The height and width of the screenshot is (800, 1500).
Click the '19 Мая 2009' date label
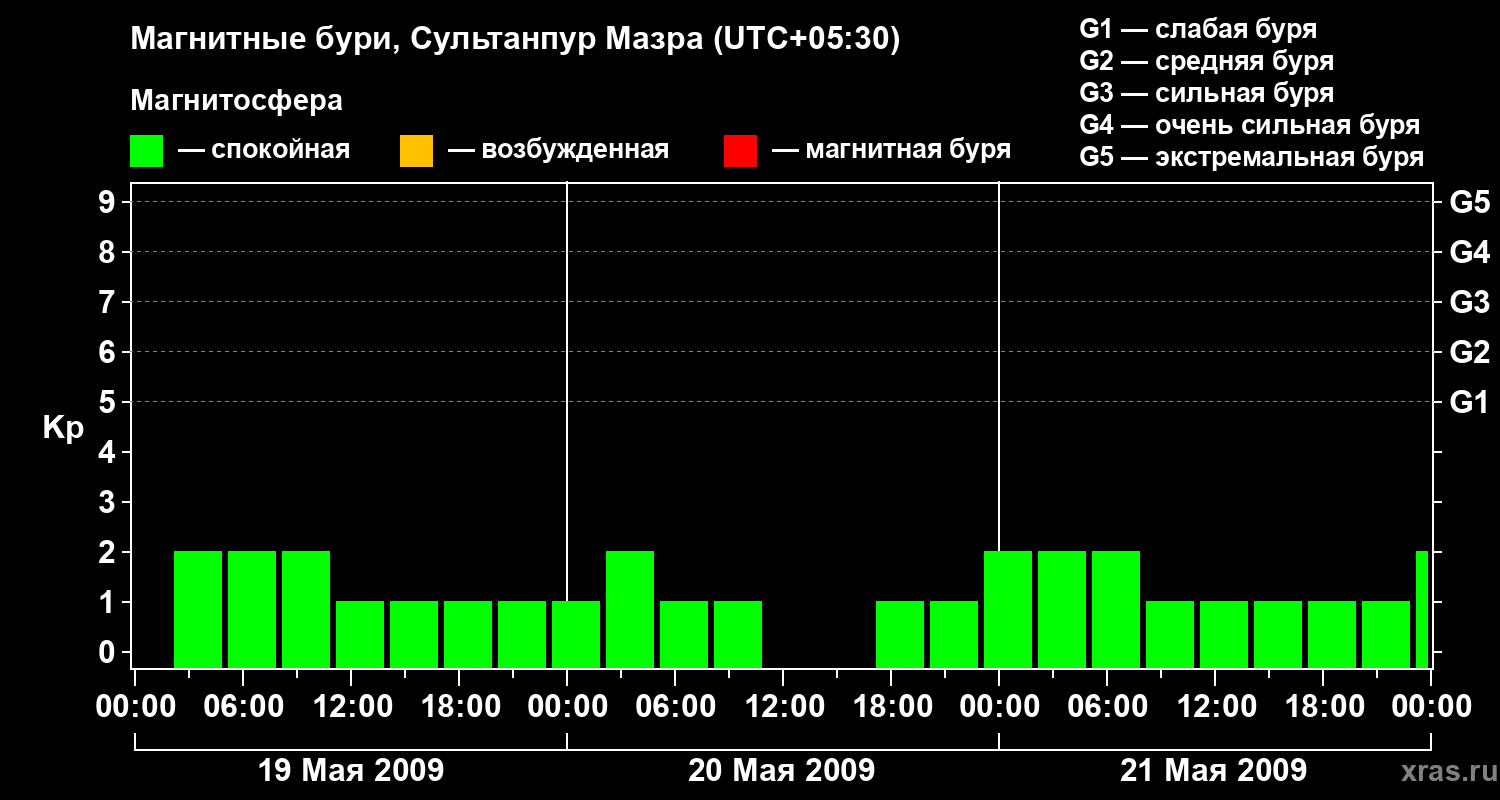pos(351,771)
